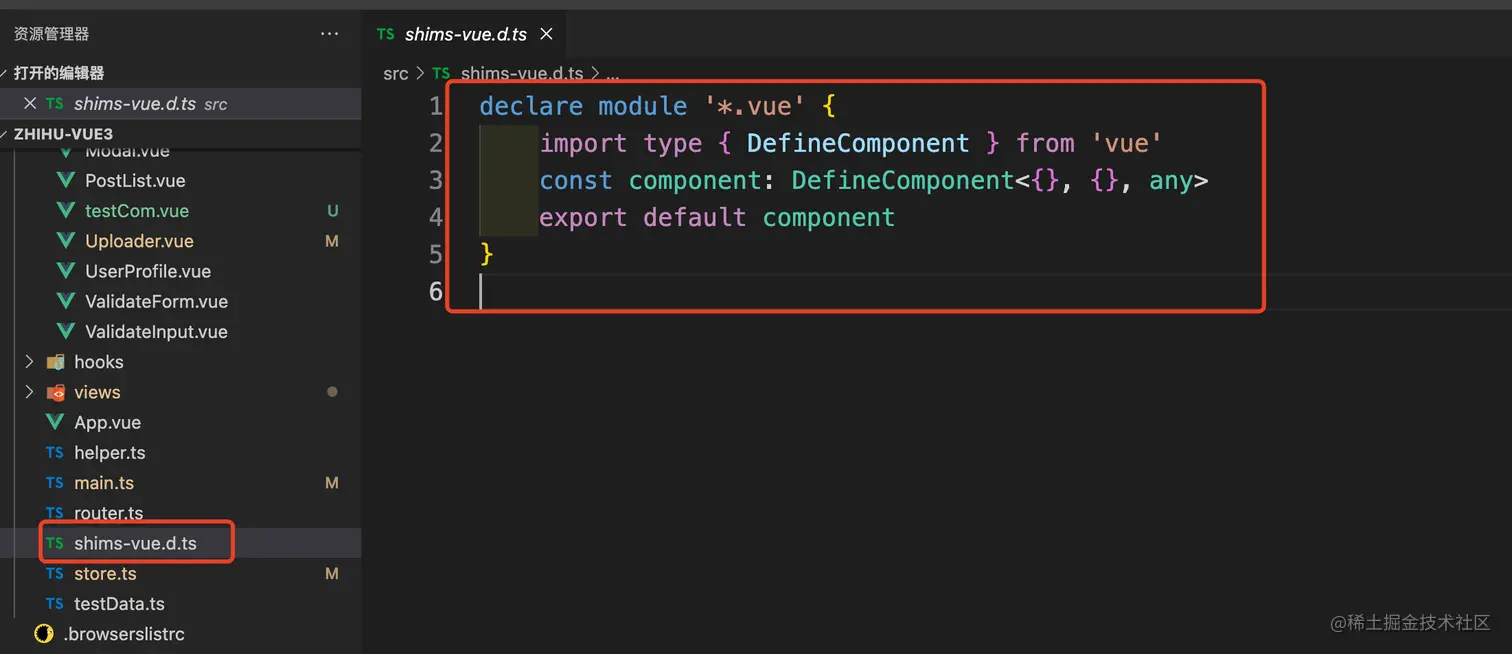1512x654 pixels.
Task: Click 'export default component' code line
Action: (x=717, y=217)
